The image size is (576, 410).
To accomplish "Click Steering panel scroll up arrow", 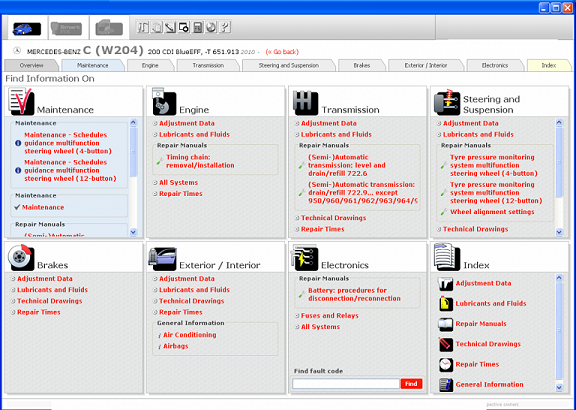I will (559, 123).
